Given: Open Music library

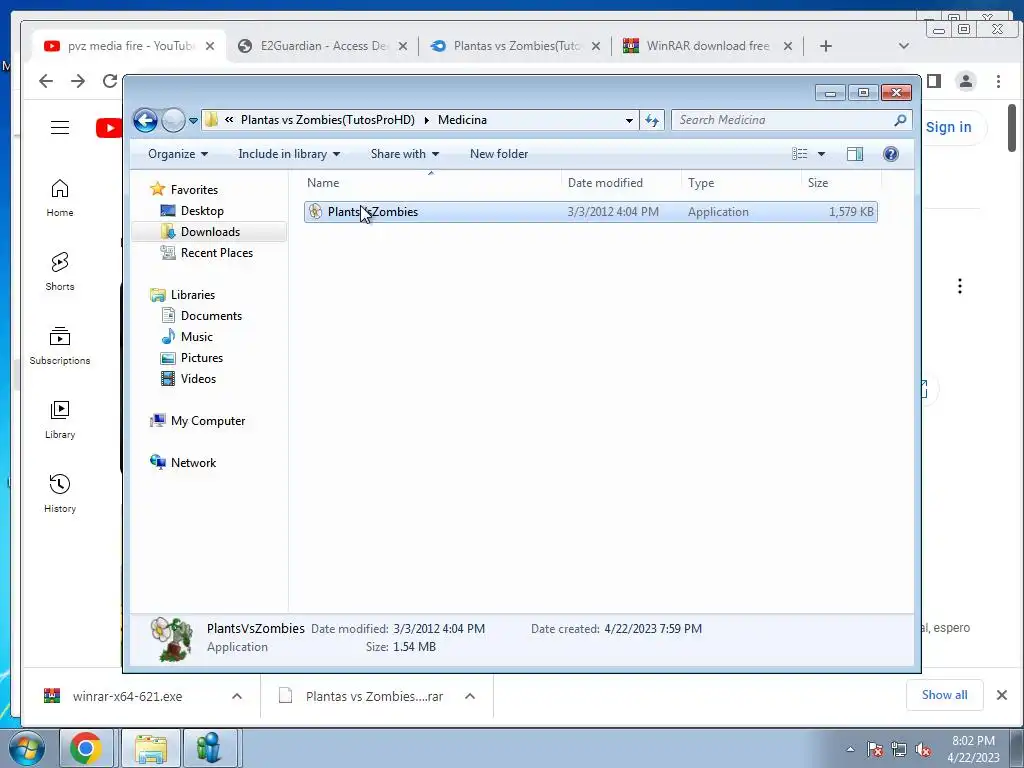Looking at the screenshot, I should coord(187,337).
